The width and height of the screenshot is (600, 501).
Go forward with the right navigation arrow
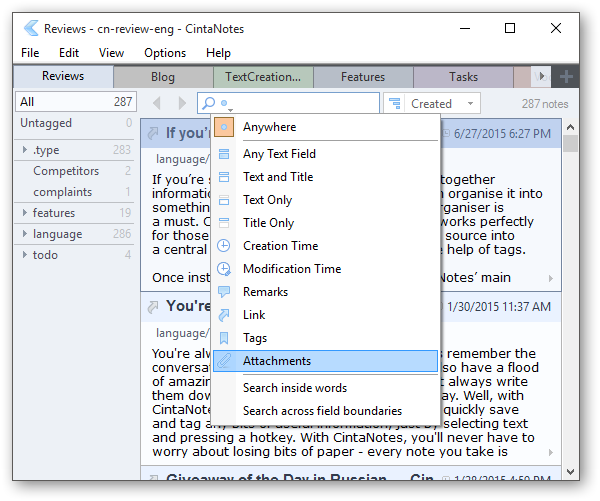tap(182, 103)
